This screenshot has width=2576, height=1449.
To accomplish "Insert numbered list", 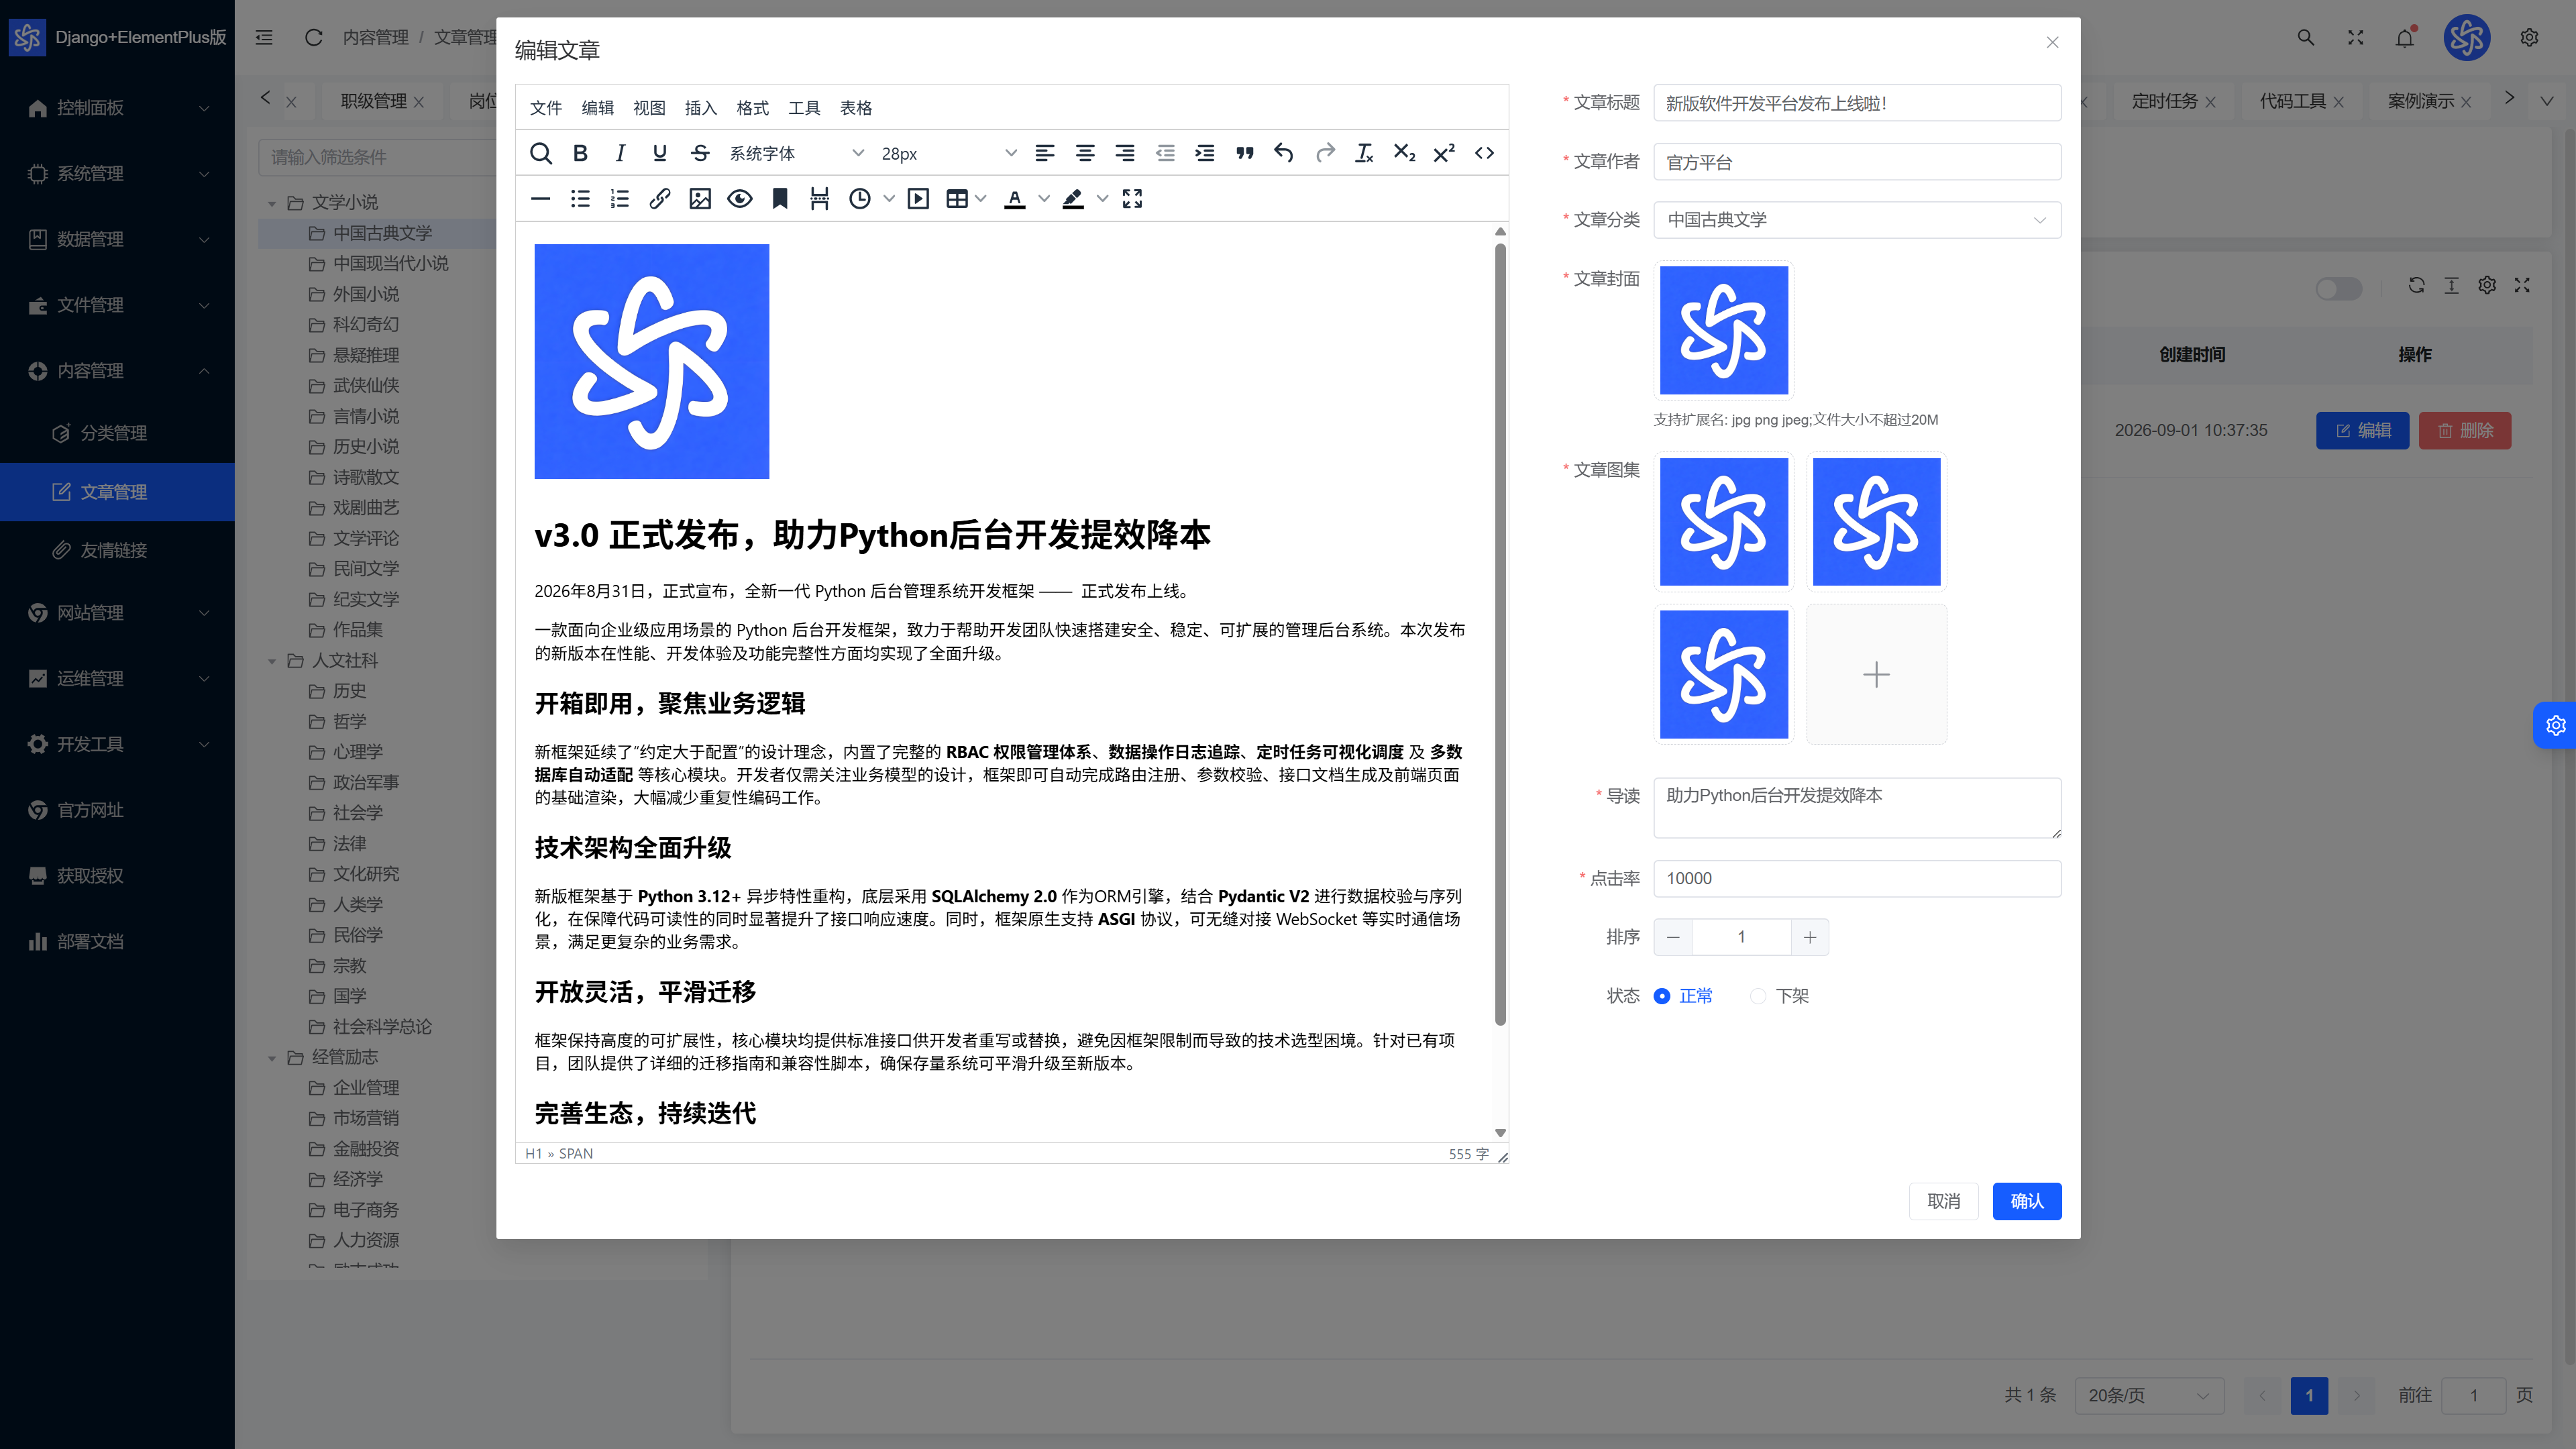I will [620, 199].
